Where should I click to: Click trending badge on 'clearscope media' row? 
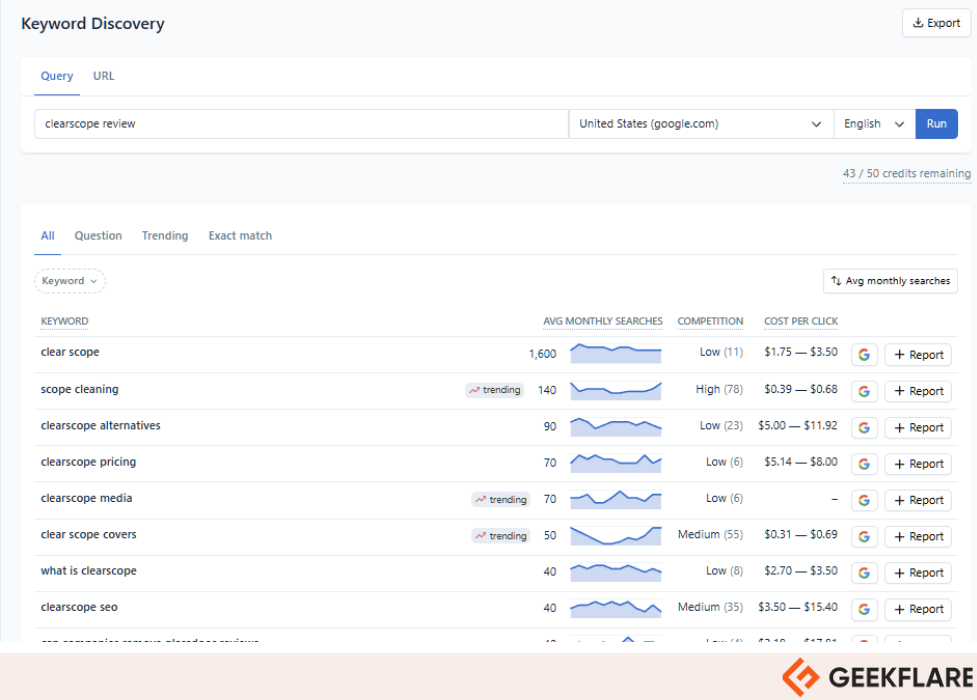[x=501, y=500]
